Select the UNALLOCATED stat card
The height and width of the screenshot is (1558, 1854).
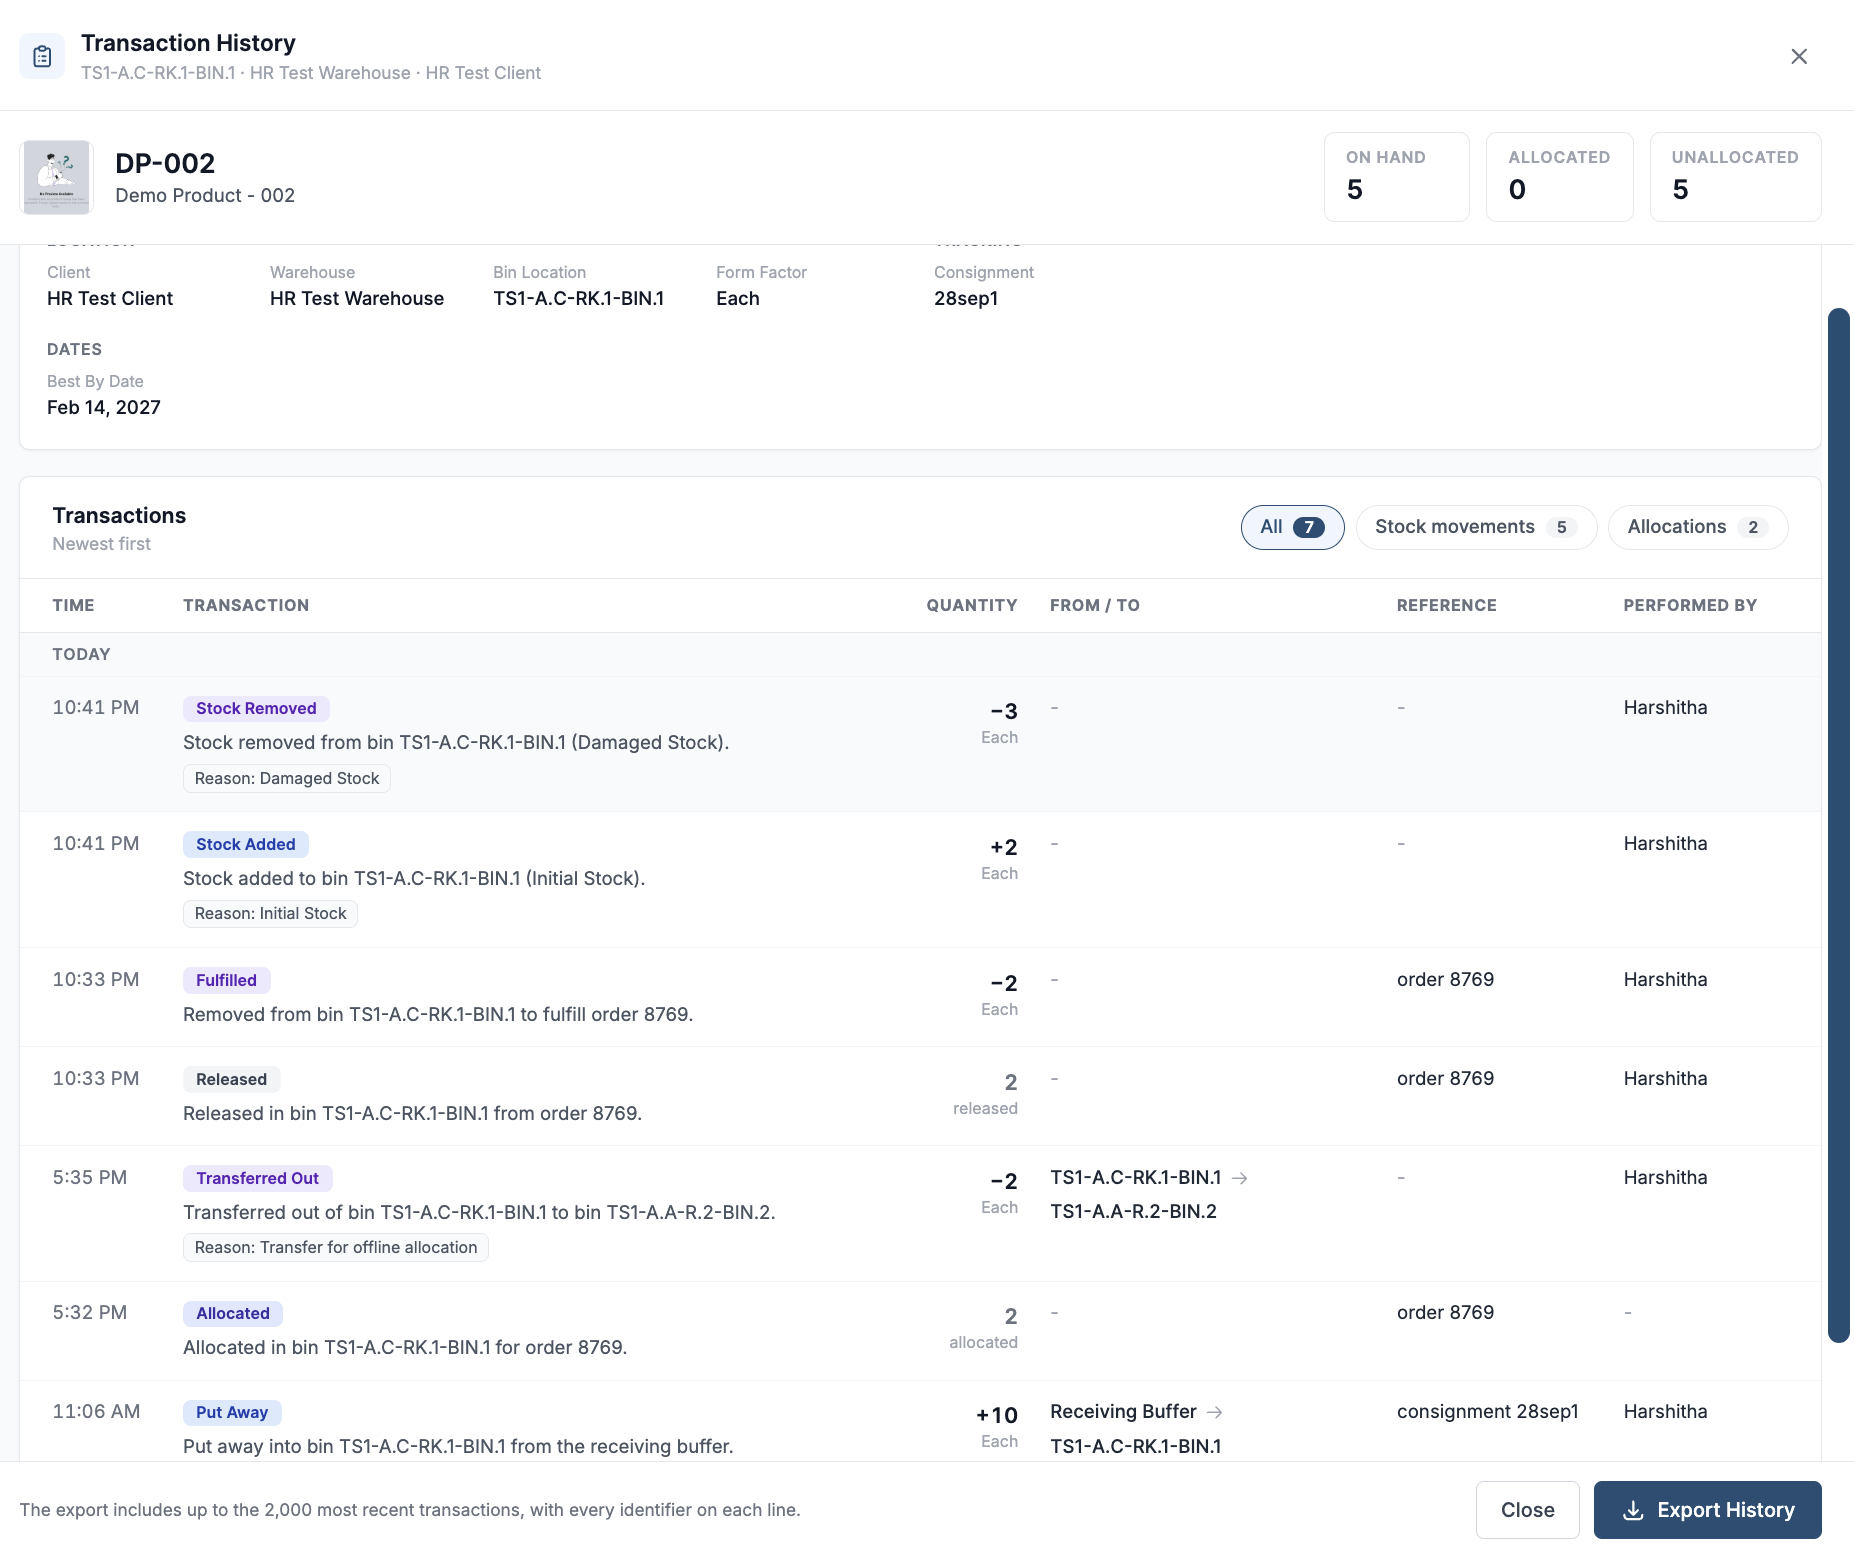(1735, 177)
